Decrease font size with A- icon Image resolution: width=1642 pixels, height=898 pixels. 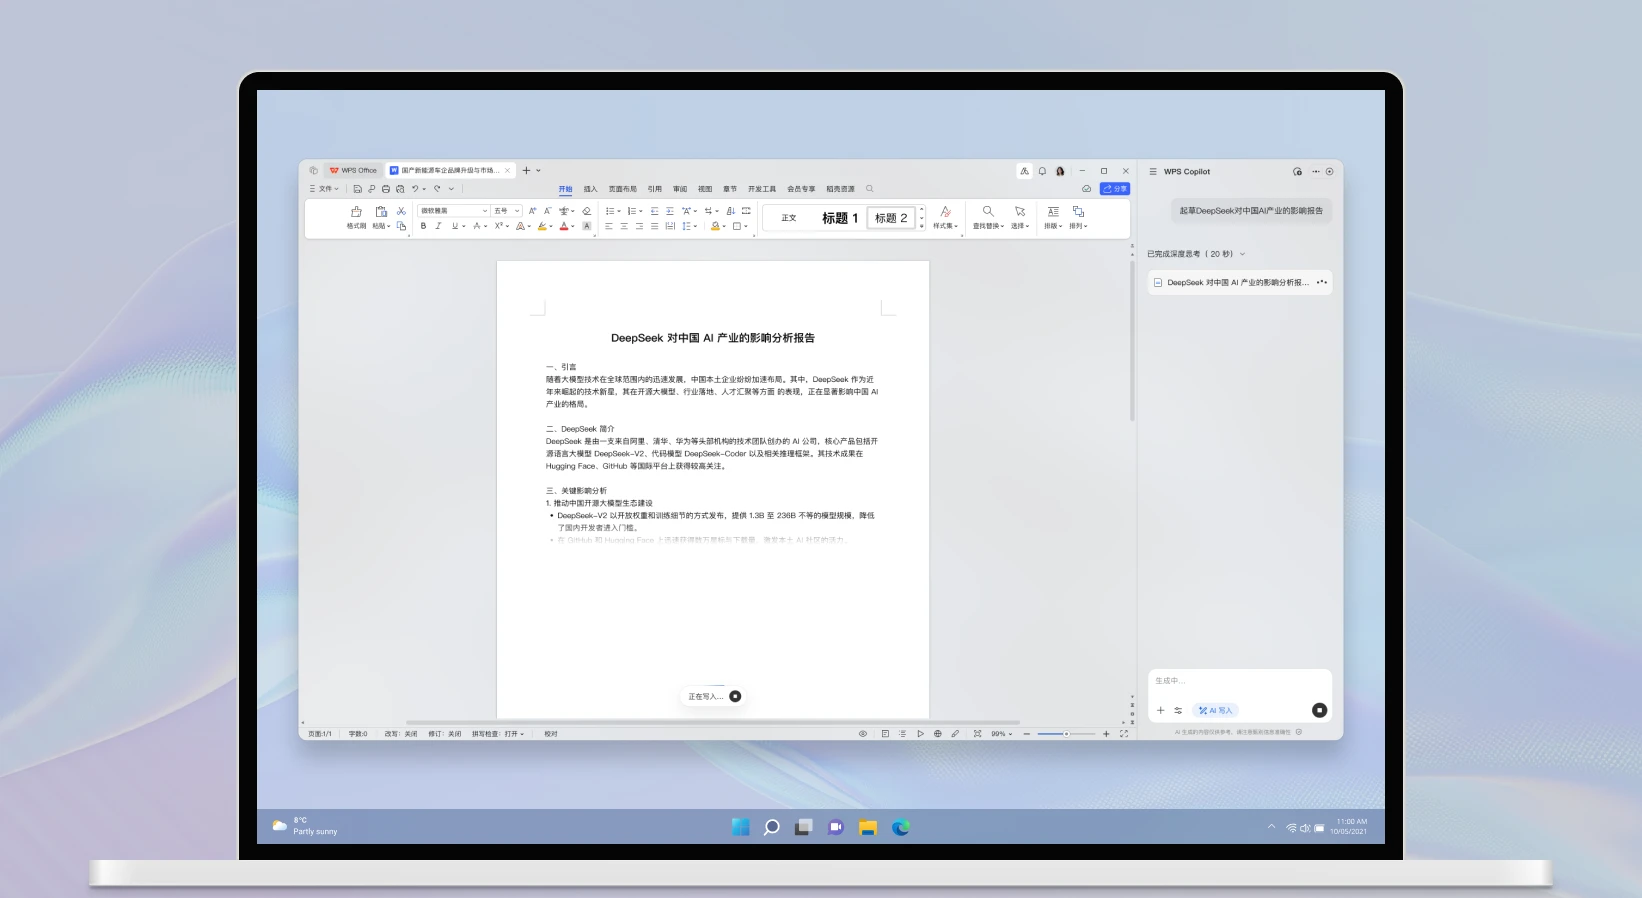547,211
